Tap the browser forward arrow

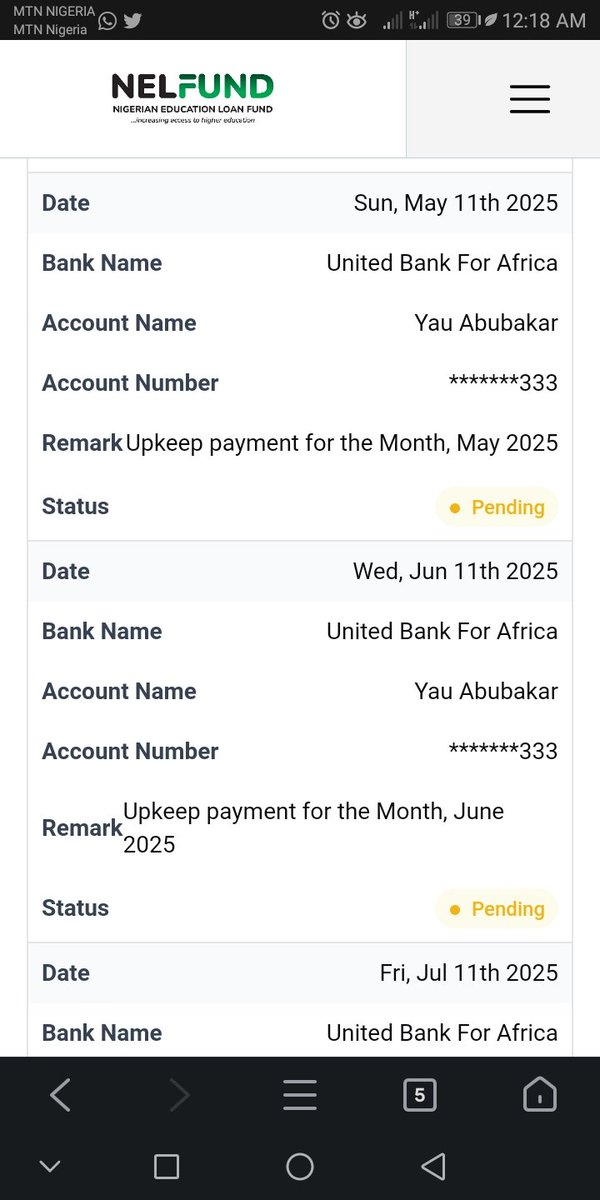[x=180, y=1095]
